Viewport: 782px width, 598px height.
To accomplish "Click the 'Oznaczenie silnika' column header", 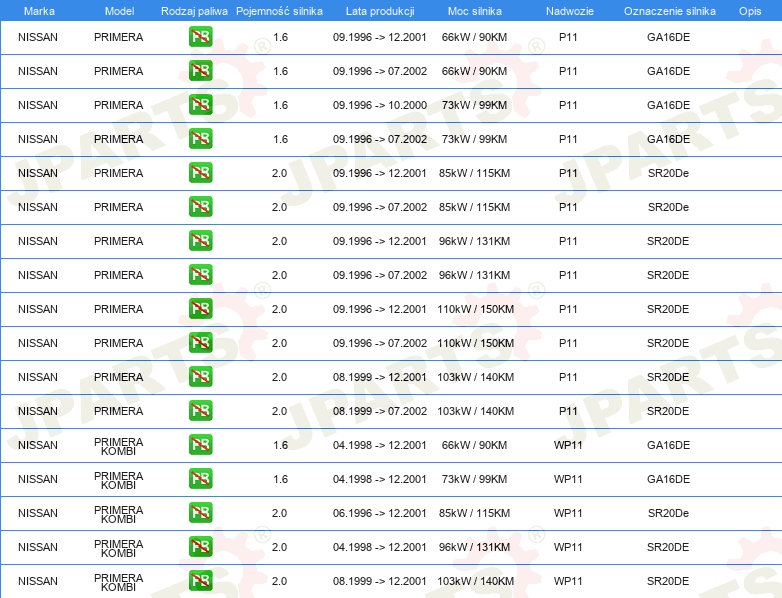I will (x=670, y=11).
